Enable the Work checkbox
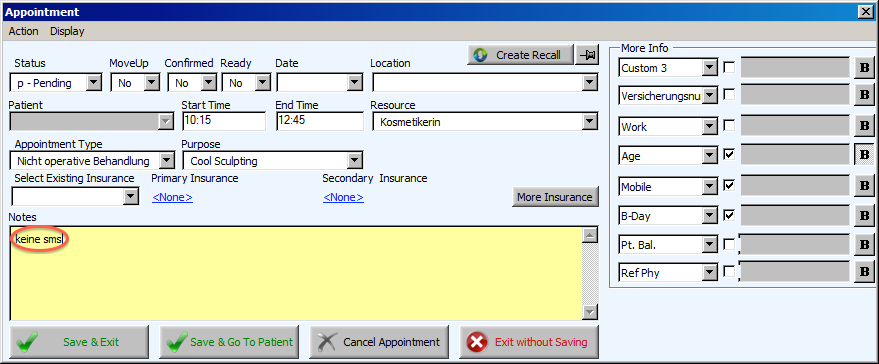Viewport: 879px width, 364px height. point(729,126)
